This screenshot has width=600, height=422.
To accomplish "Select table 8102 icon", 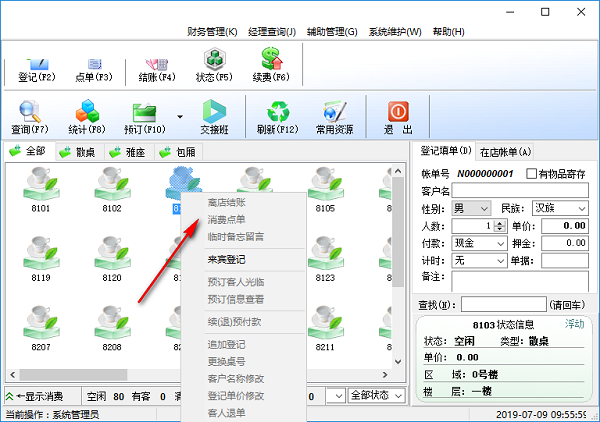I will 112,190.
